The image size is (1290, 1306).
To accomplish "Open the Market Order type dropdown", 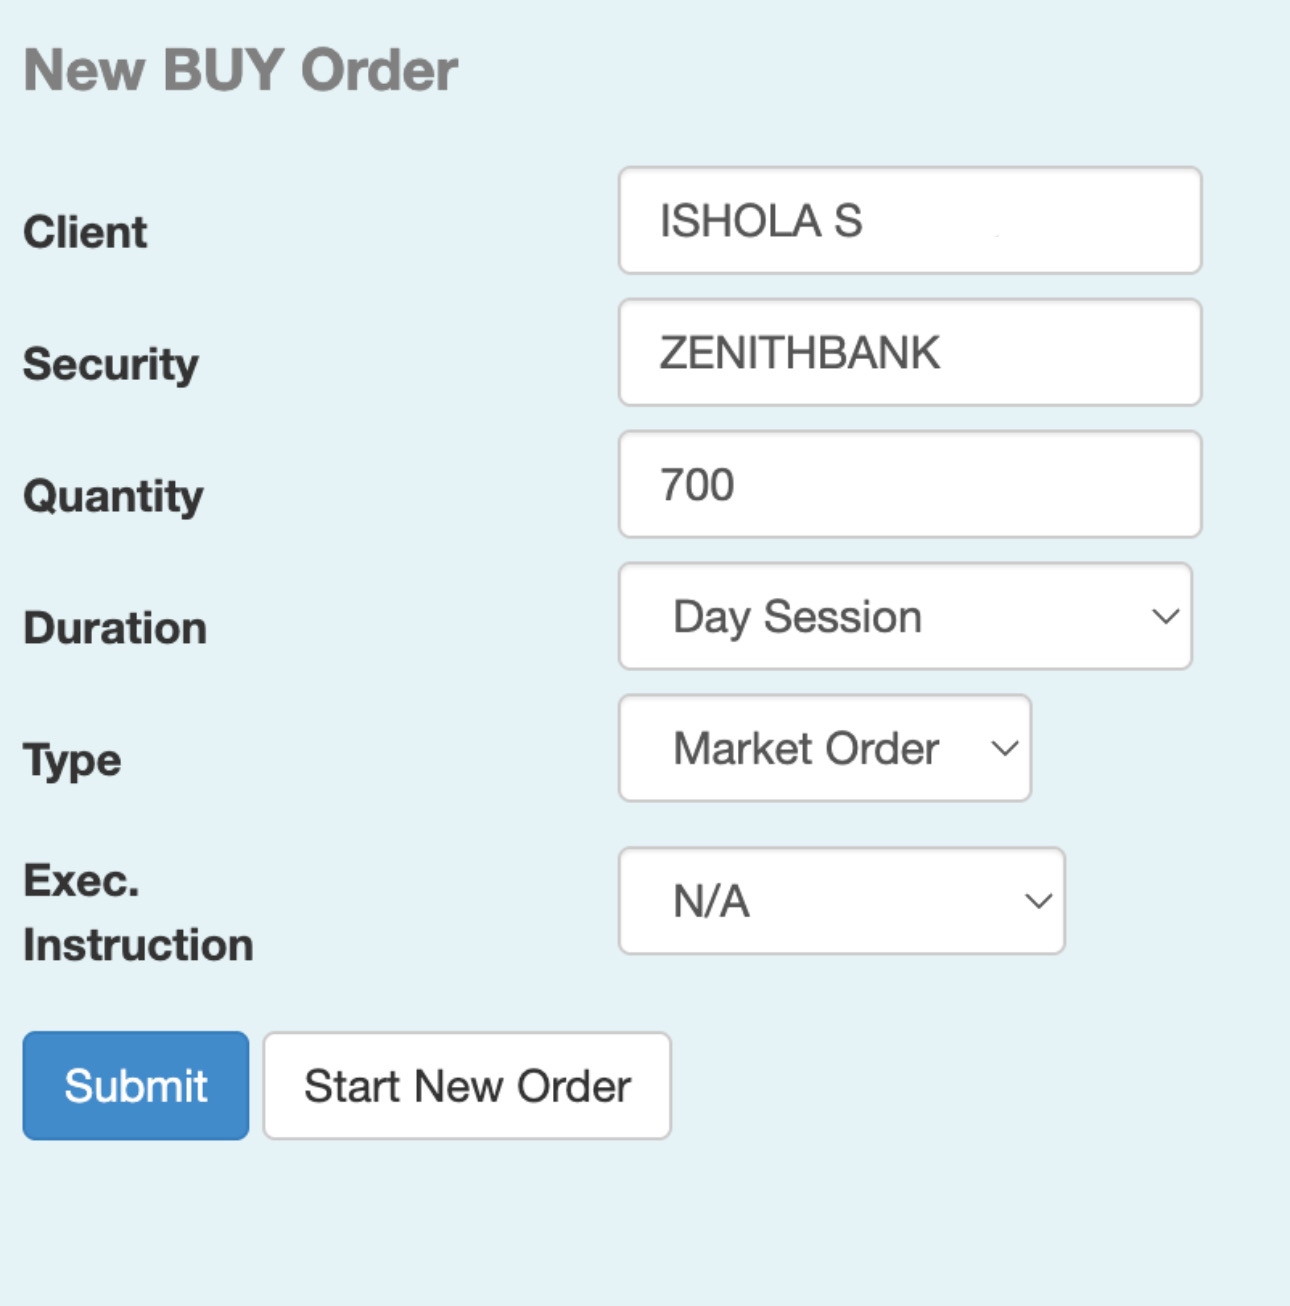I will pyautogui.click(x=823, y=749).
